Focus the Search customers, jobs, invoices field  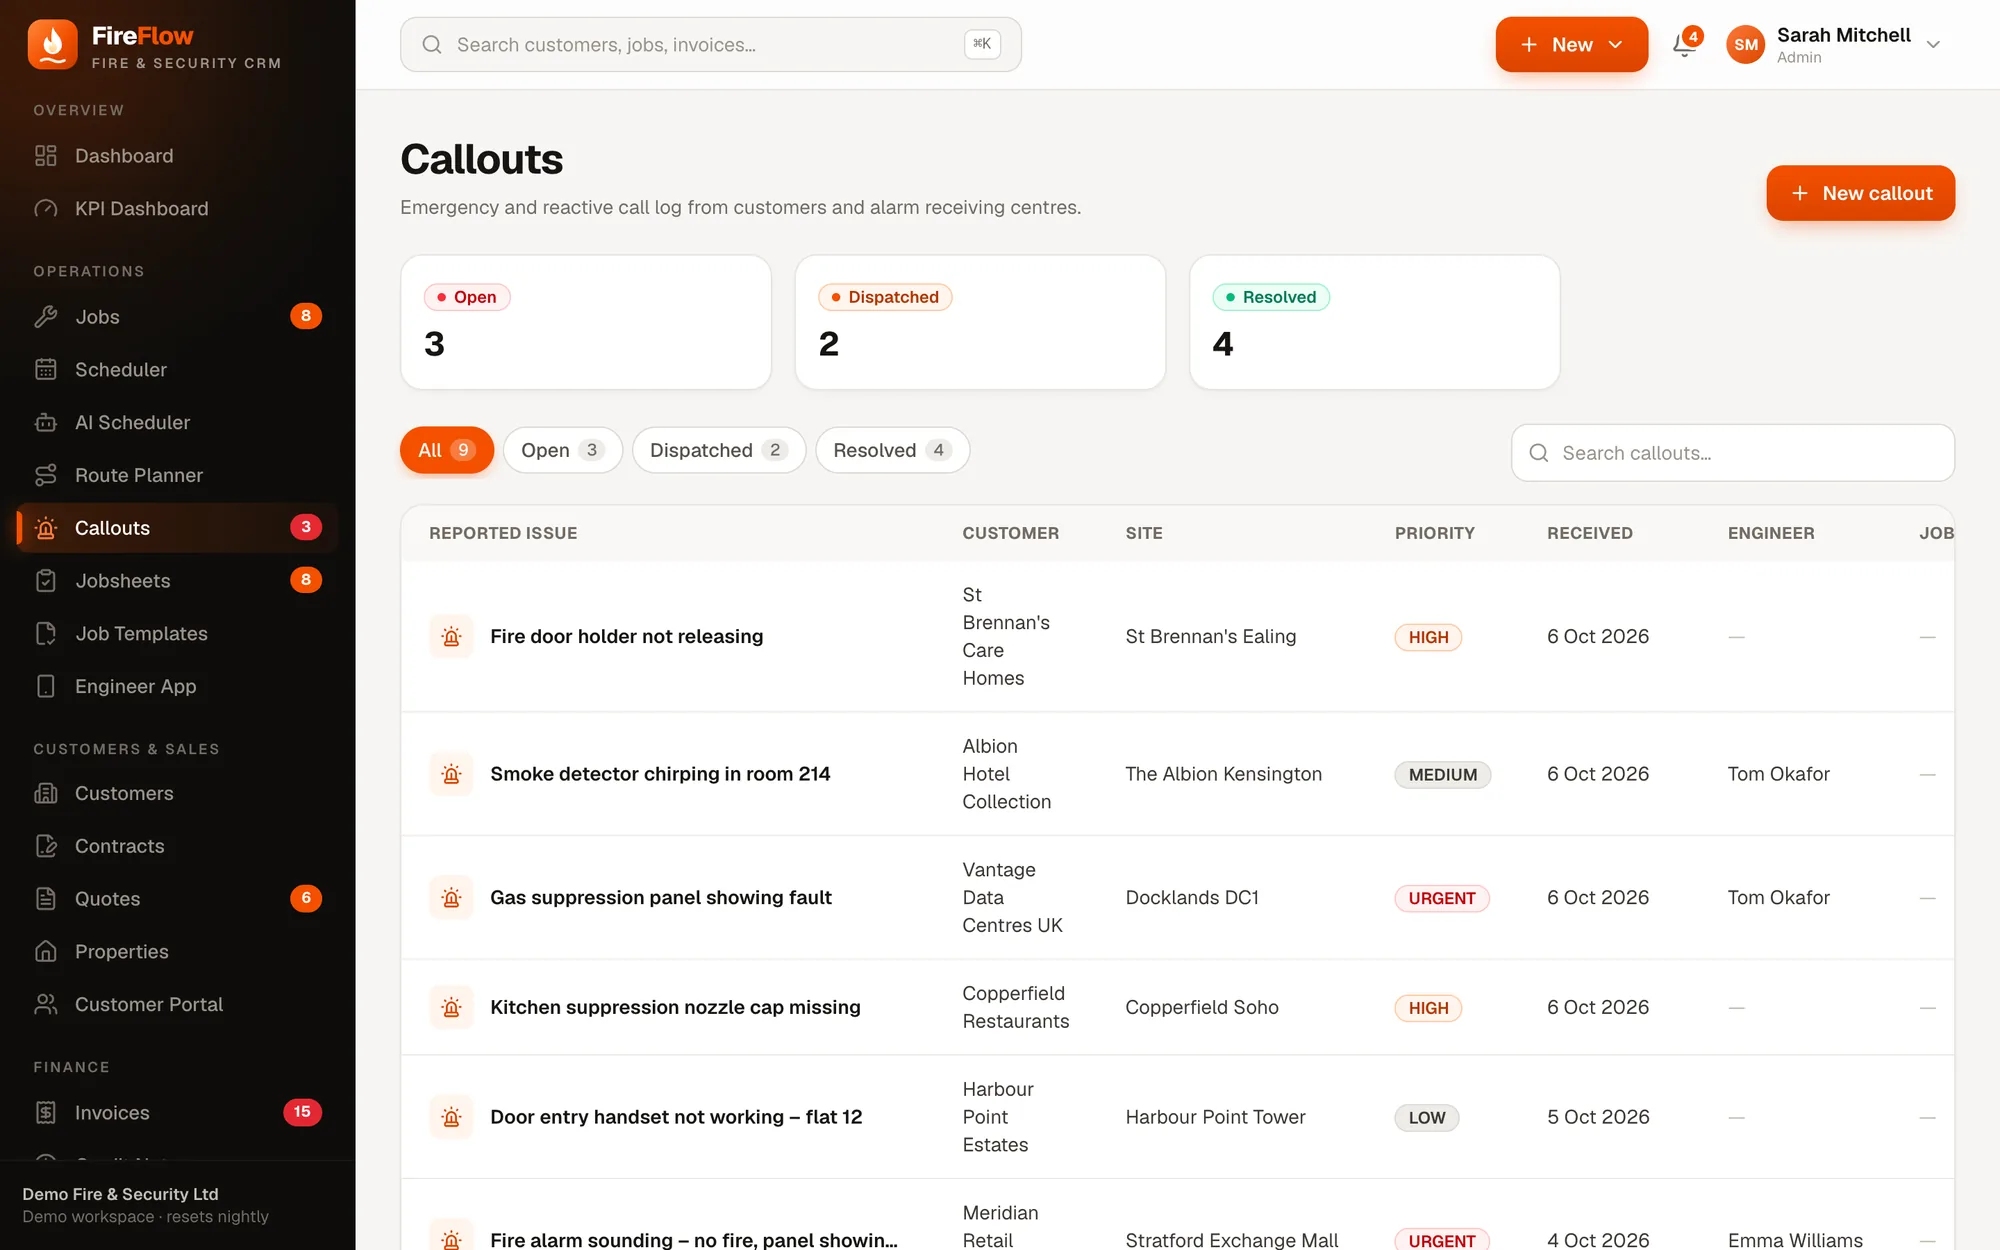tap(711, 44)
